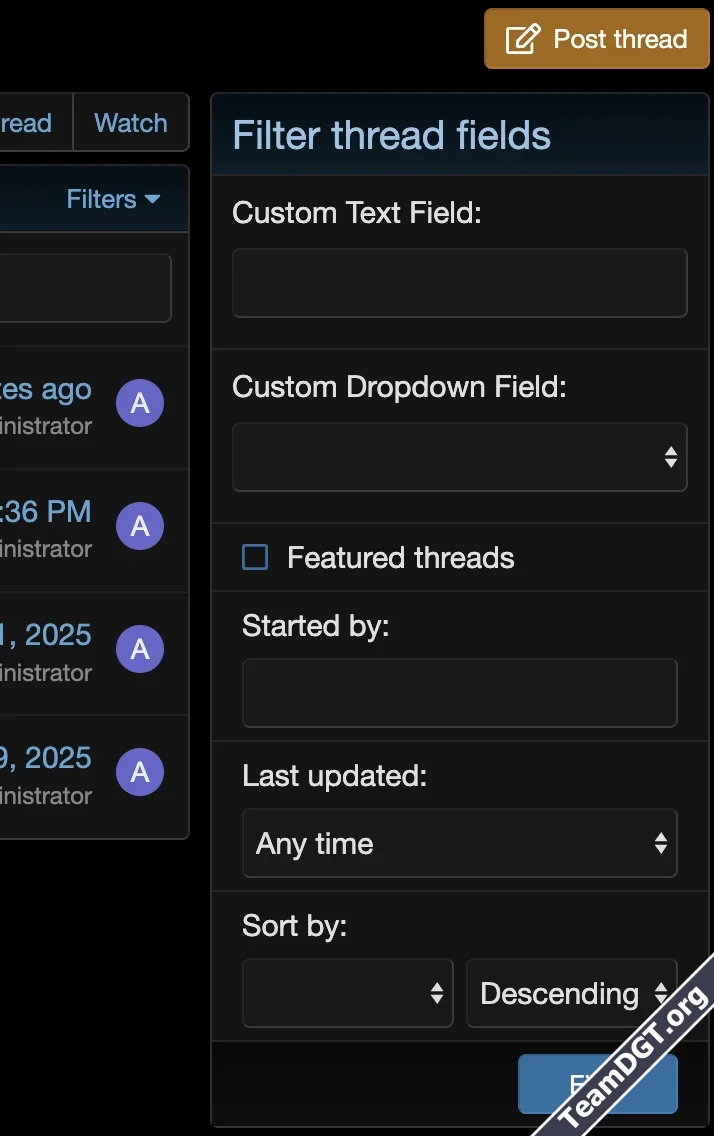
Task: Click the Filters chevron icon
Action: [x=152, y=199]
